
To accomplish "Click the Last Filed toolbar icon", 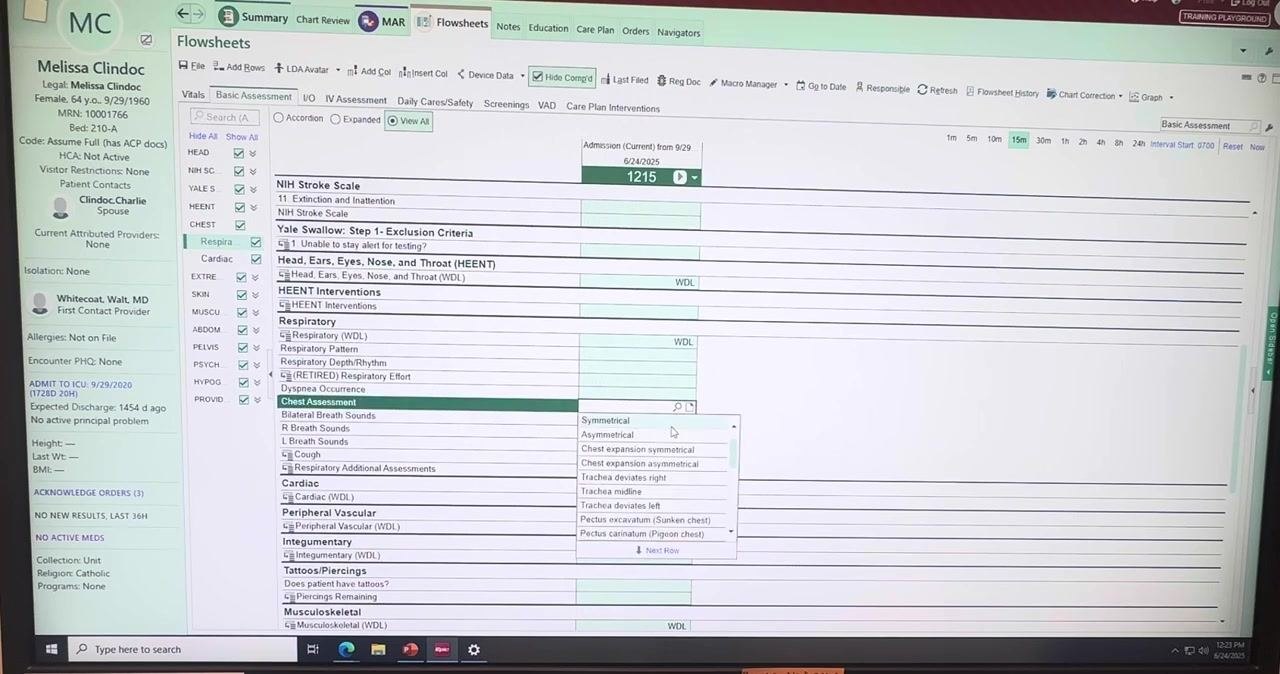I will click(x=606, y=79).
